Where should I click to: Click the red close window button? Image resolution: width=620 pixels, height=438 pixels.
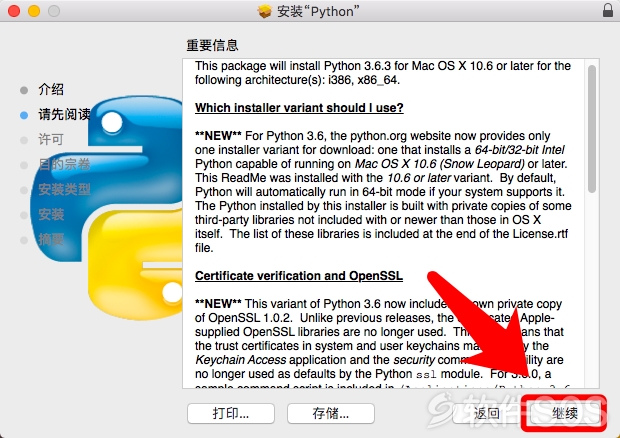coord(14,11)
